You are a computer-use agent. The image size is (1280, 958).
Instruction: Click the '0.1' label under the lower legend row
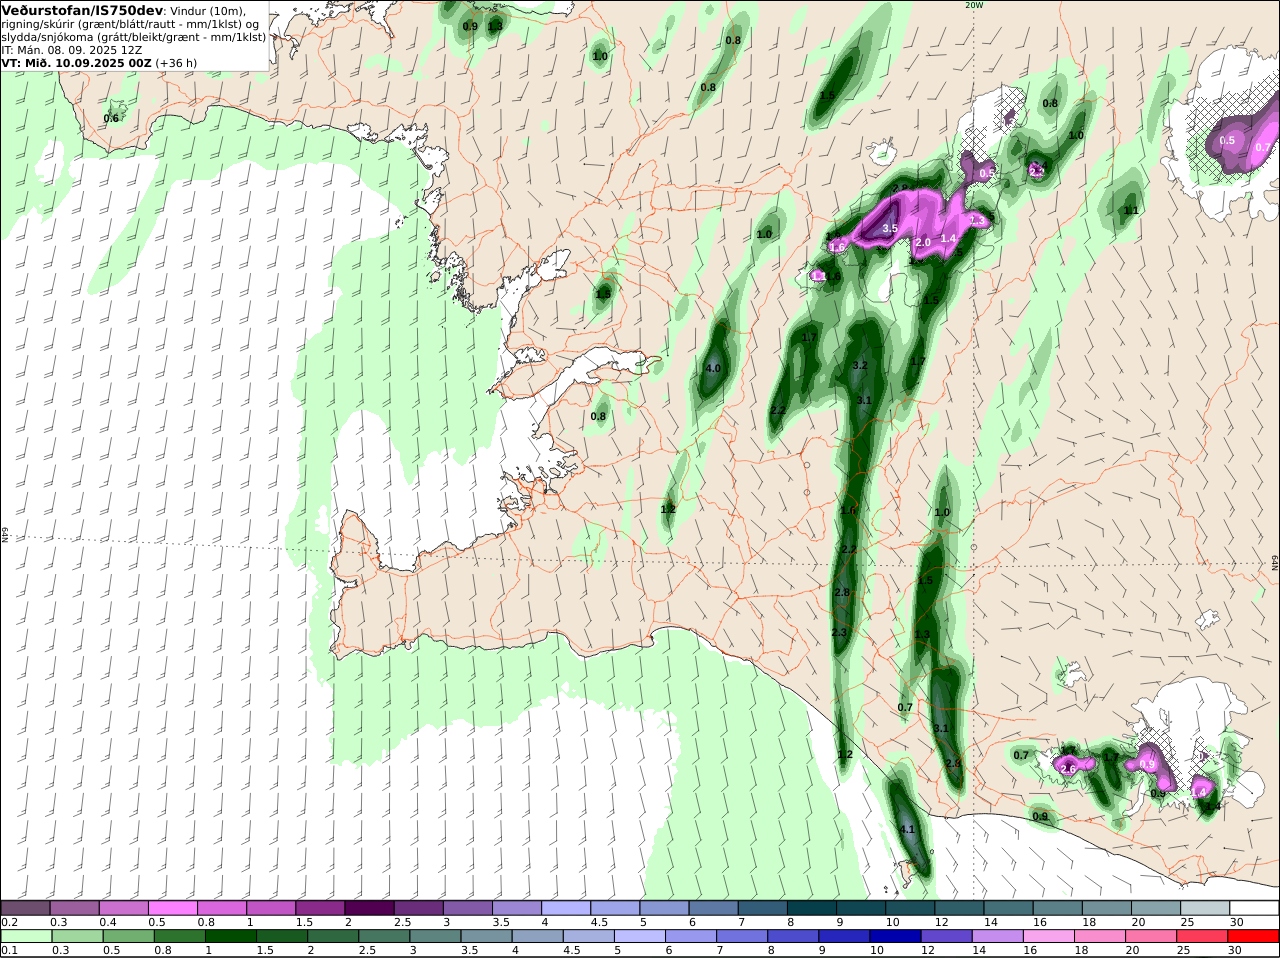[x=9, y=951]
